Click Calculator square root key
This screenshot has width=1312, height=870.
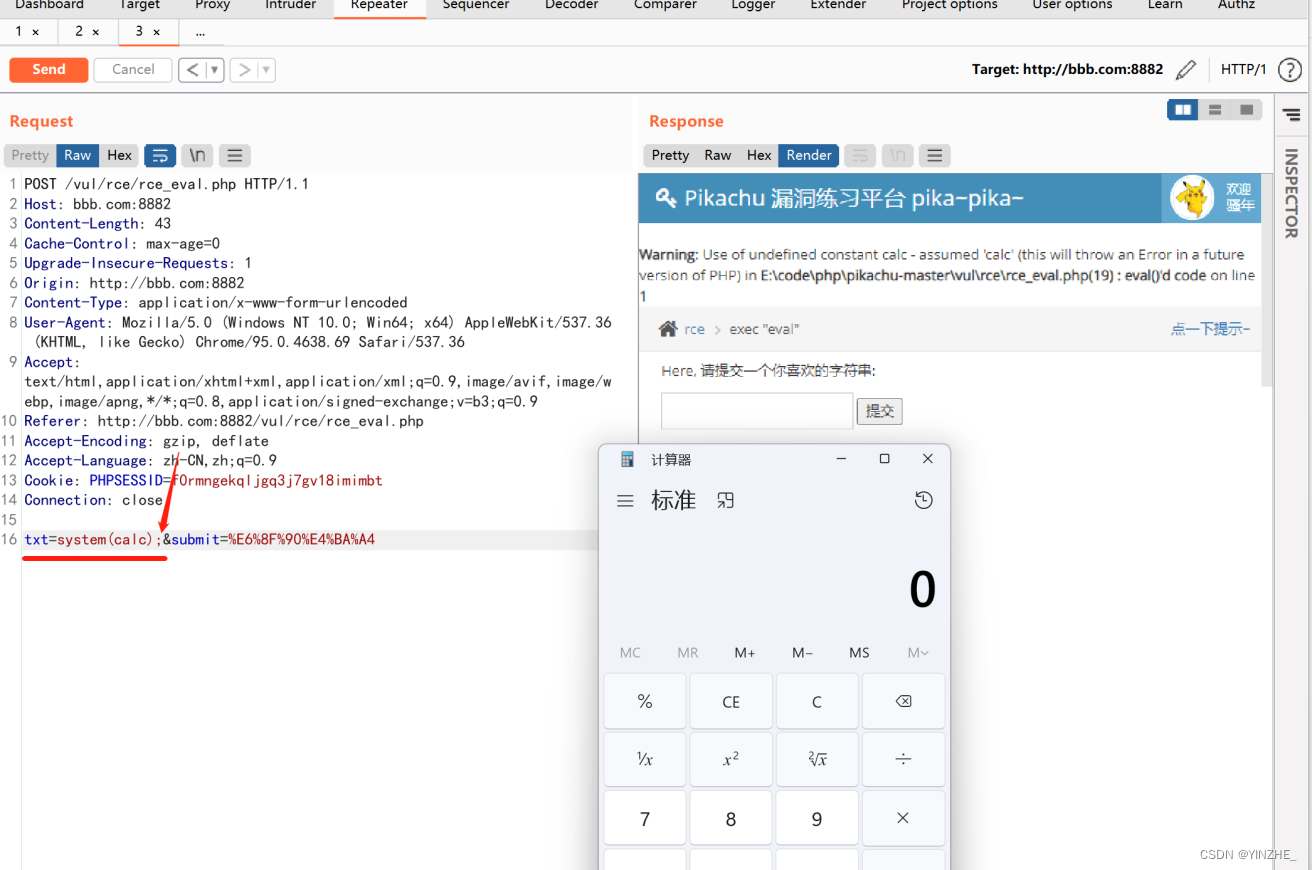tap(817, 760)
